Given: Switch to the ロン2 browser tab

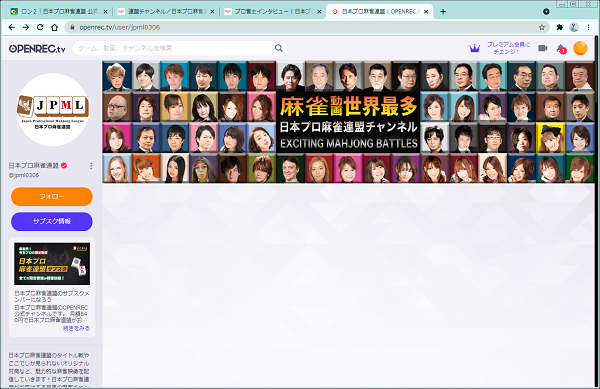Looking at the screenshot, I should (59, 11).
